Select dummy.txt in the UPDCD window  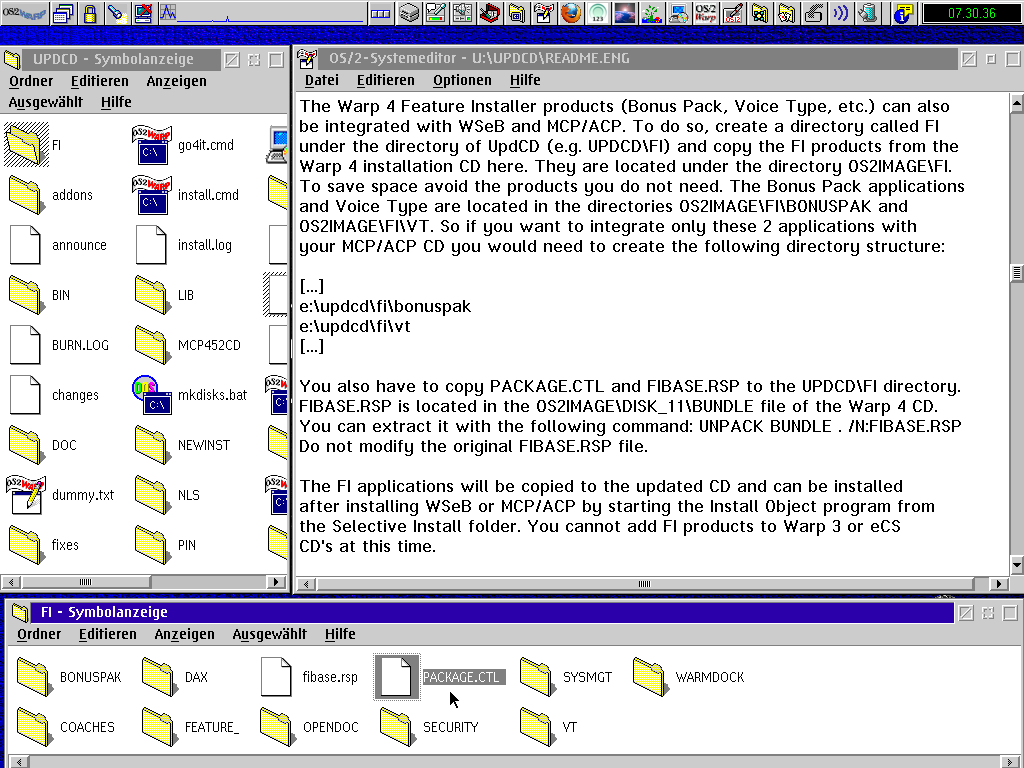pos(25,495)
